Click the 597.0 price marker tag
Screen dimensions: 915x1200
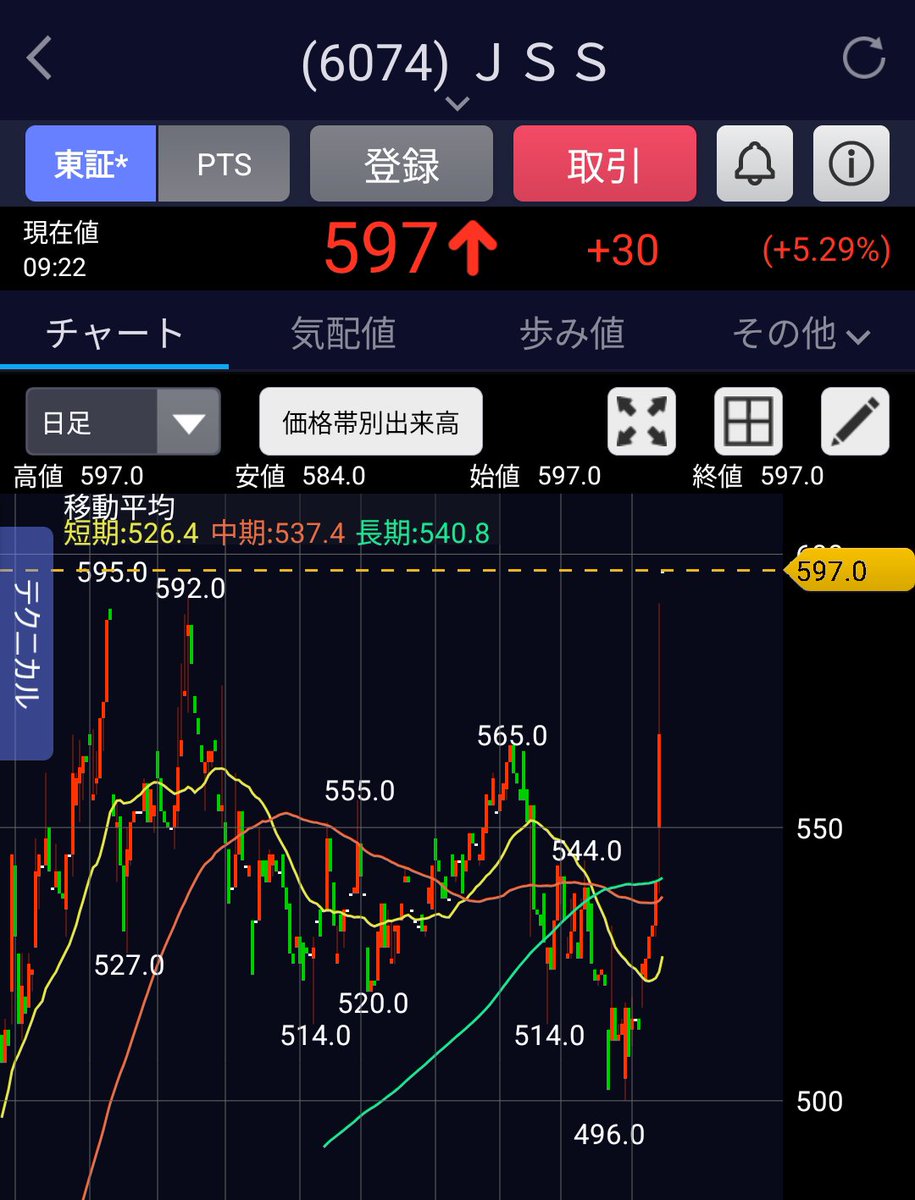click(850, 571)
